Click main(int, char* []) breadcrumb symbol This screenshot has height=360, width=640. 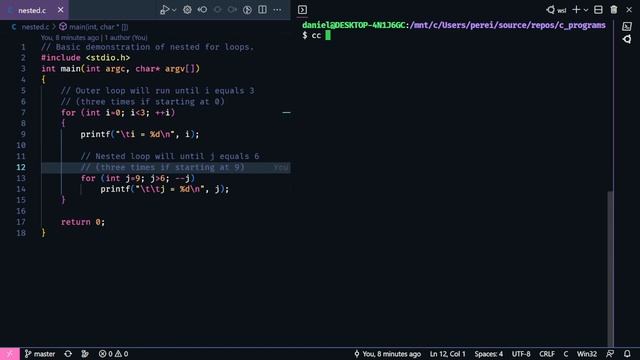[x=98, y=27]
